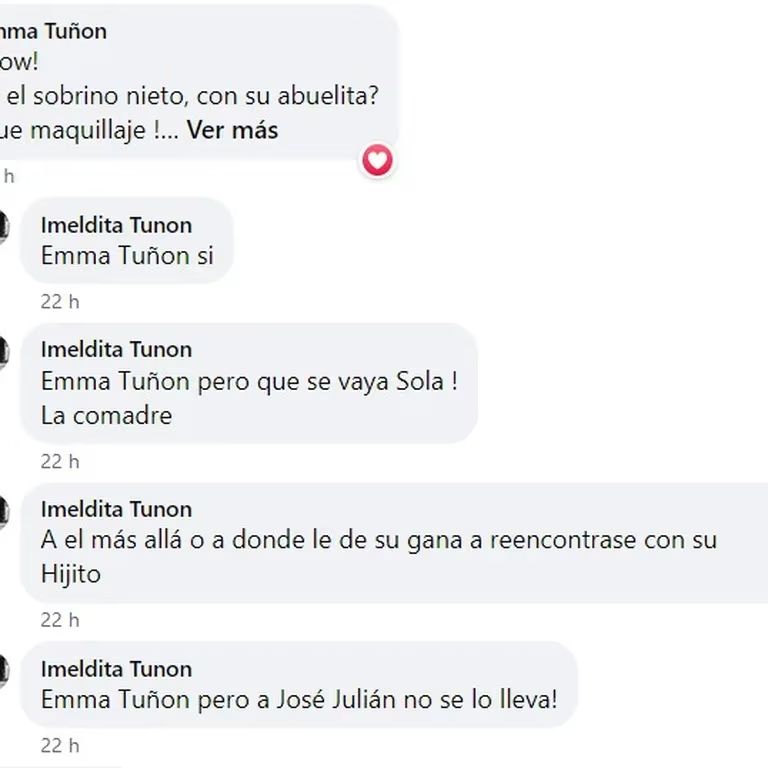Open the avatar next to the "La comadre" reply
The image size is (768, 768).
[x=3, y=352]
